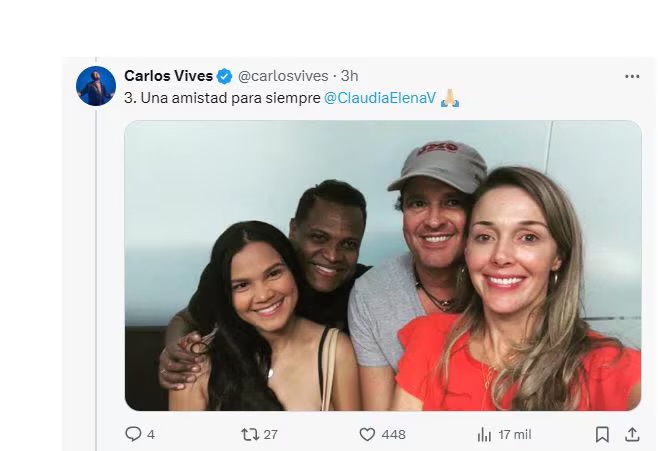Click the 448 likes count

pyautogui.click(x=393, y=434)
